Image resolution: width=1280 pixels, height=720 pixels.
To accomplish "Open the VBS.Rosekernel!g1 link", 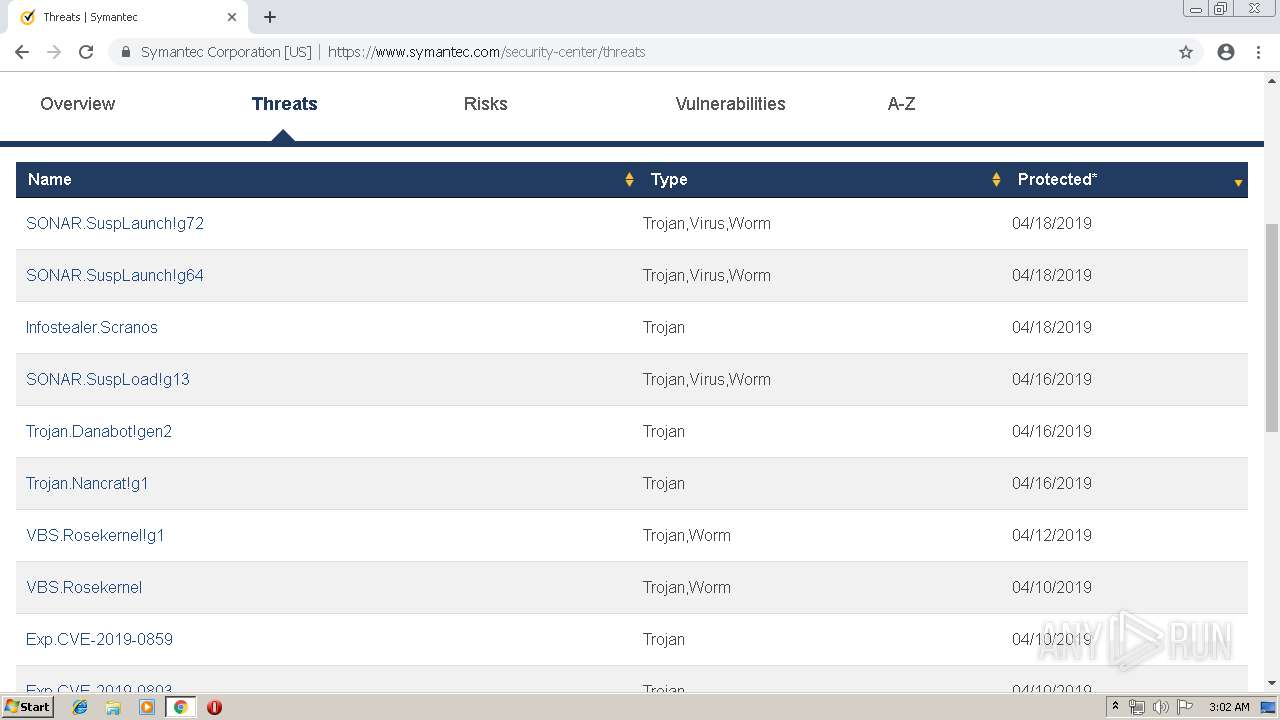I will pyautogui.click(x=95, y=535).
